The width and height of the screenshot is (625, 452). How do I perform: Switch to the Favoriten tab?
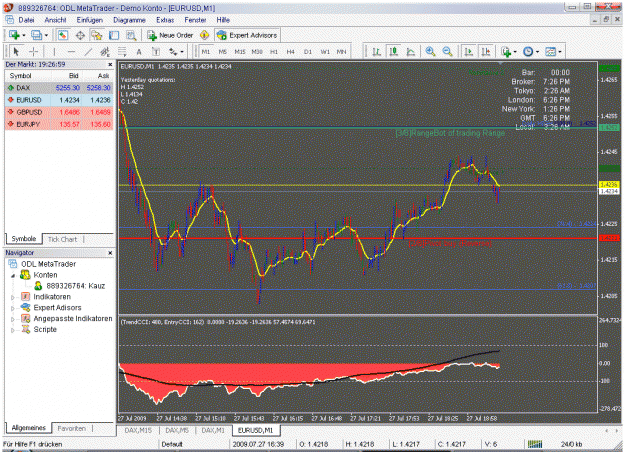click(72, 428)
